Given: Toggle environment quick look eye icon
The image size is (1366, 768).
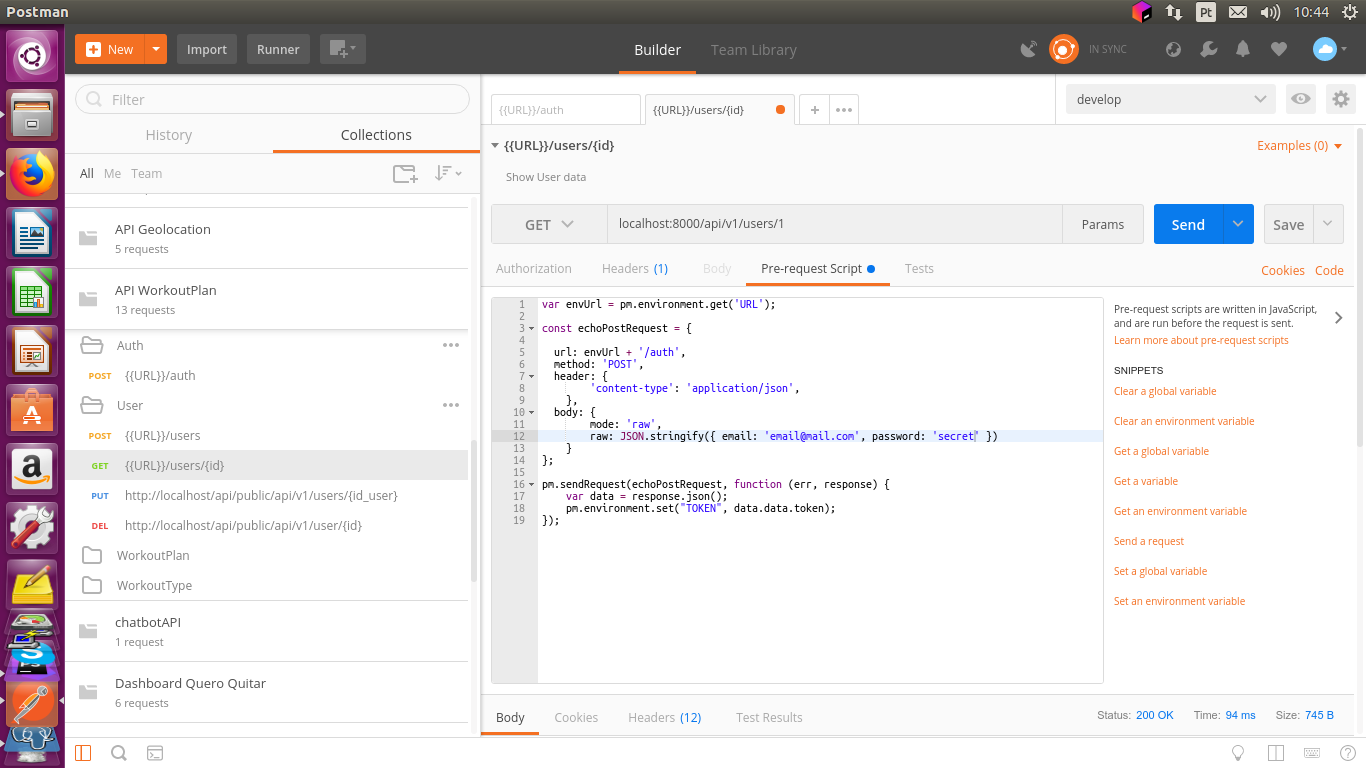Looking at the screenshot, I should [1301, 99].
